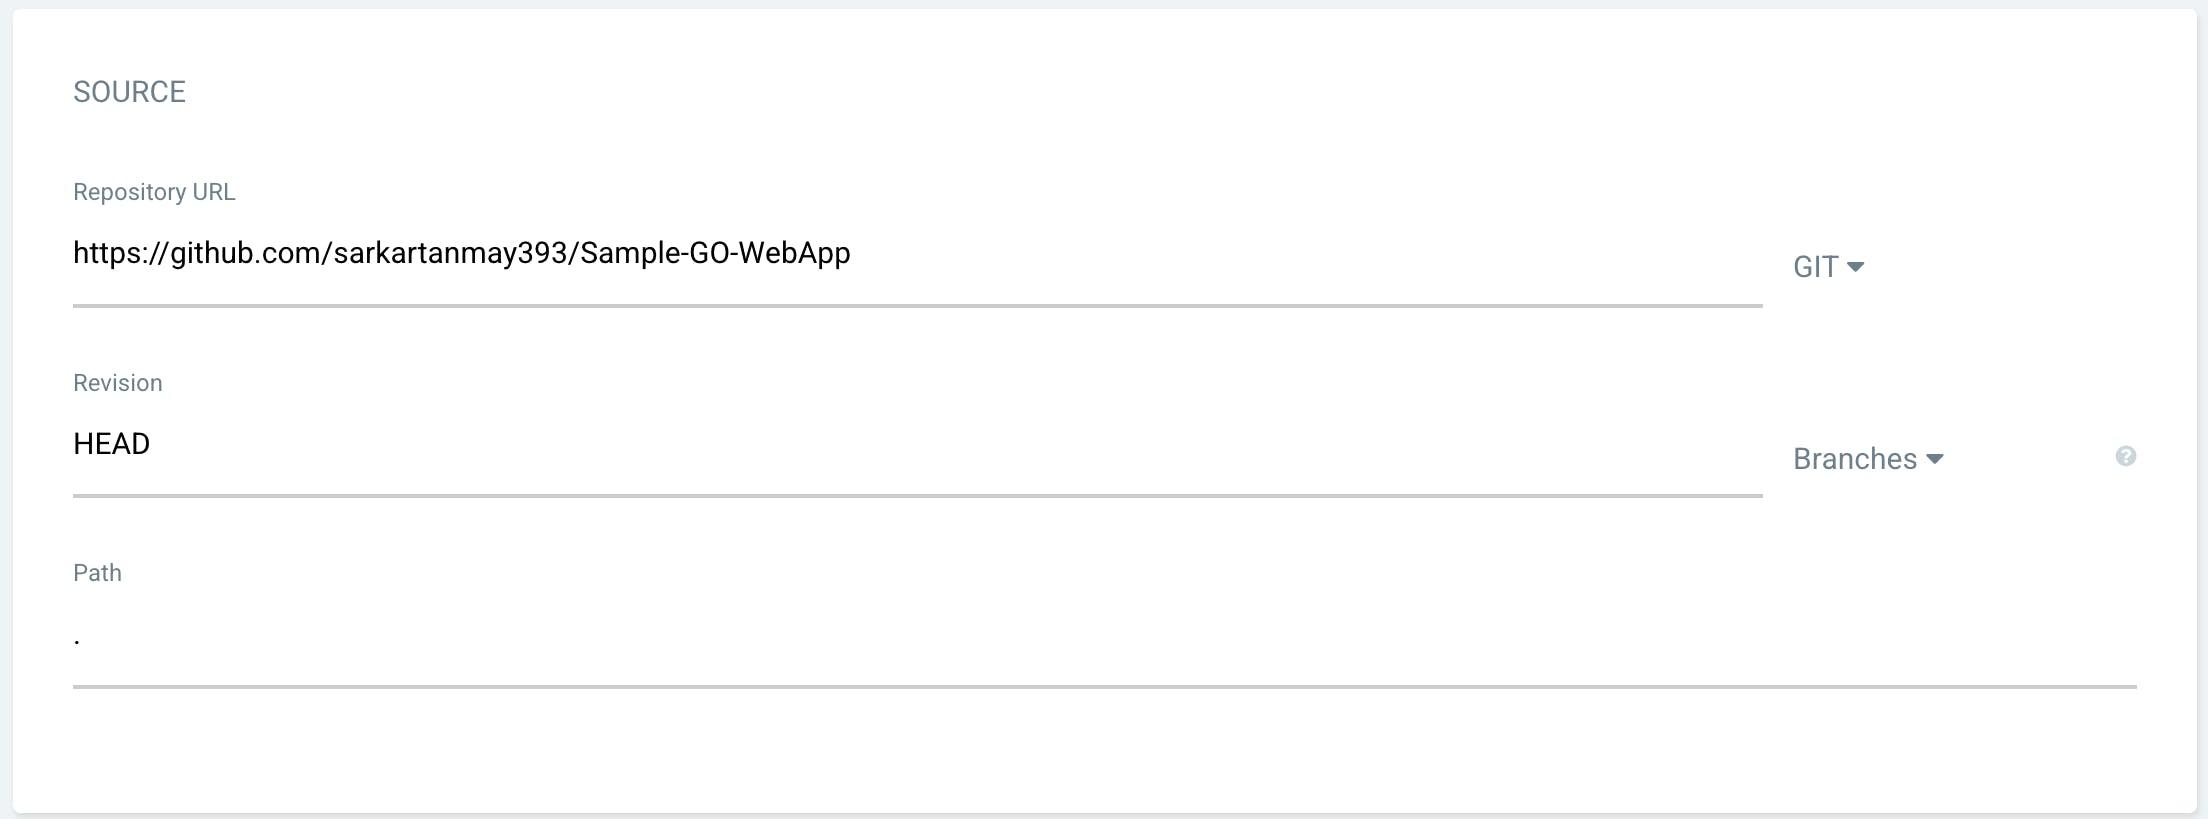The image size is (2208, 819).
Task: Click the Path field label
Action: [96, 572]
